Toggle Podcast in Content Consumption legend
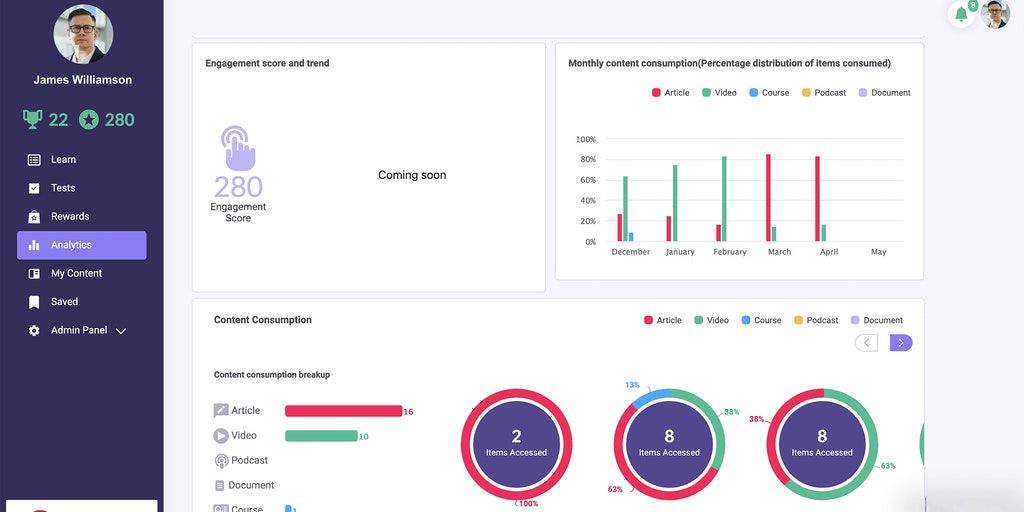 coord(816,321)
